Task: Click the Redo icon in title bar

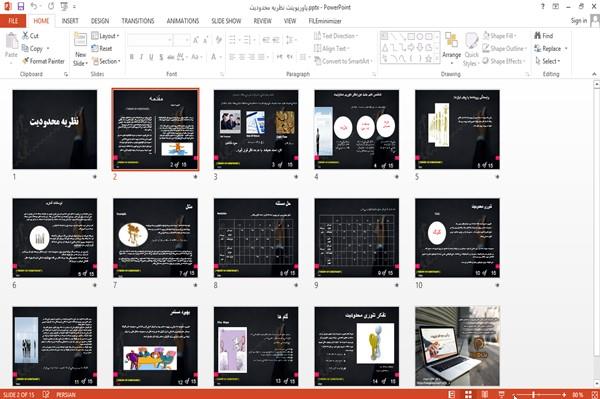Action: click(x=51, y=6)
